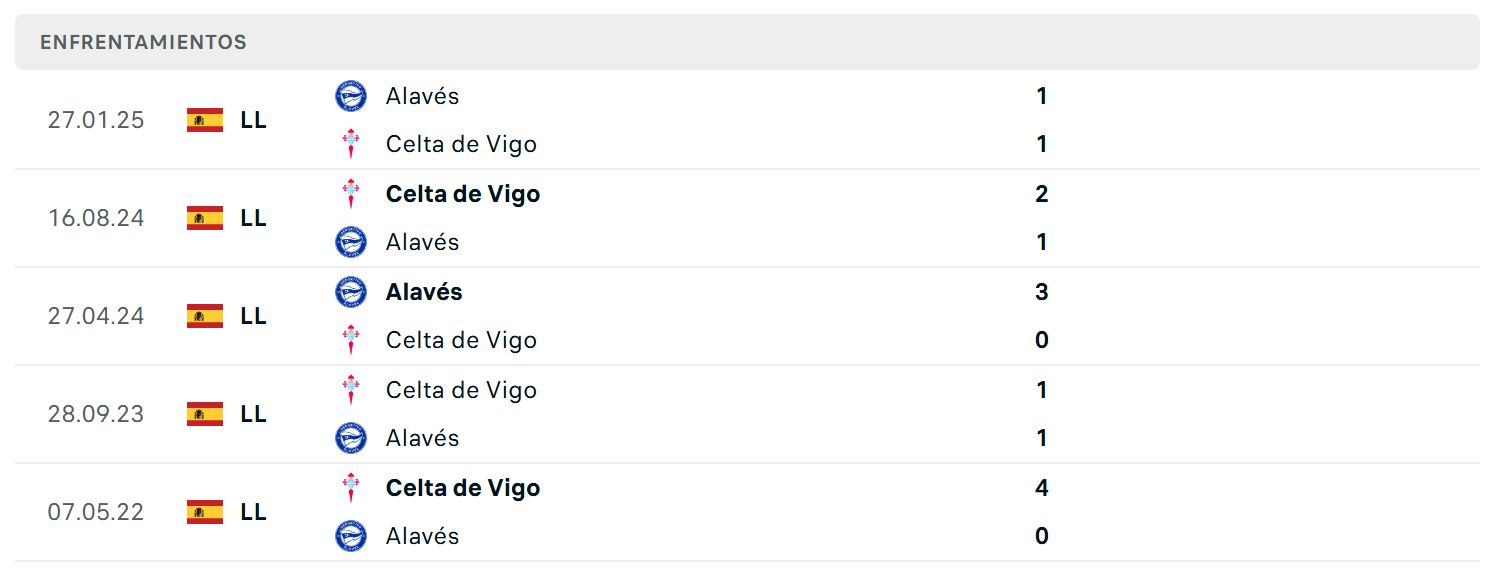
Task: Click score 3 of Alavés on 27.04.24
Action: (1042, 292)
